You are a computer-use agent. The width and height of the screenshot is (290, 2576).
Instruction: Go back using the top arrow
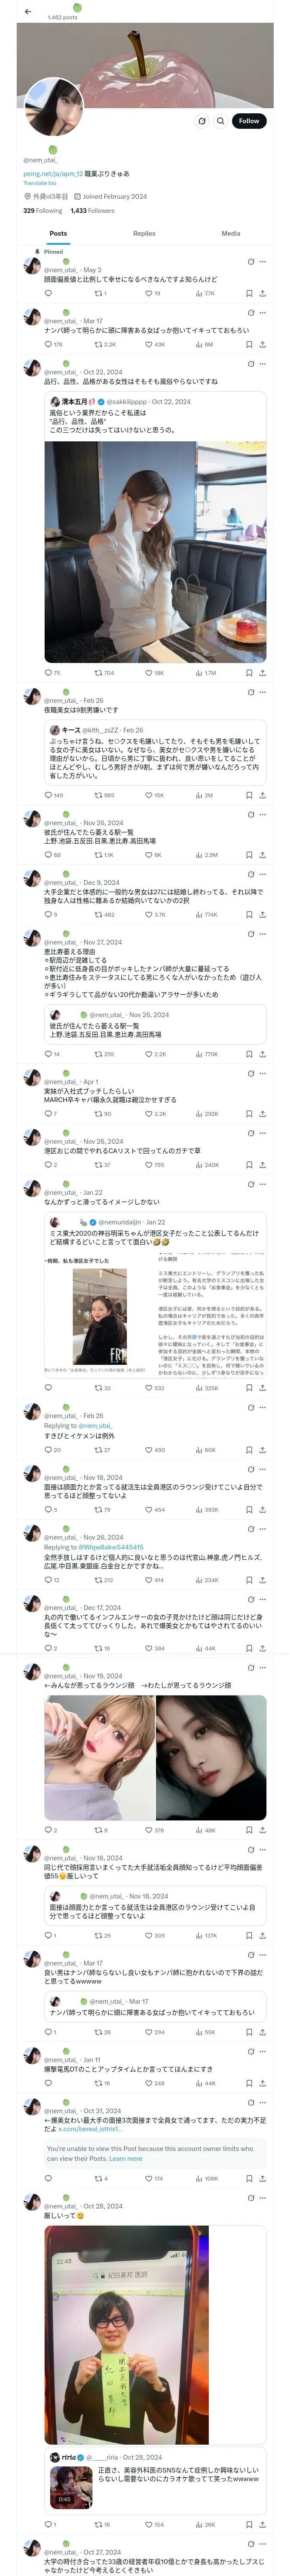28,11
